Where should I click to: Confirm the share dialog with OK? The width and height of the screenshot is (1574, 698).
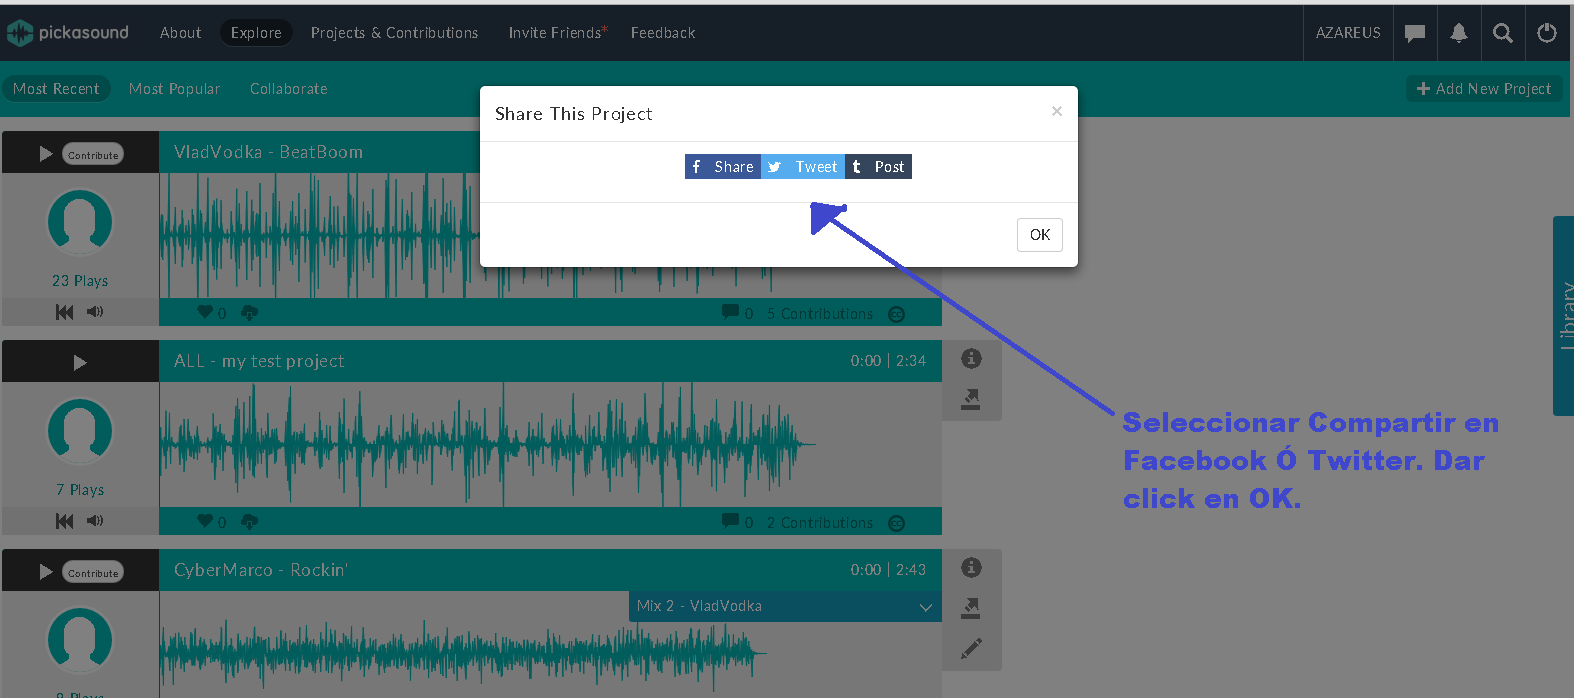pos(1040,235)
